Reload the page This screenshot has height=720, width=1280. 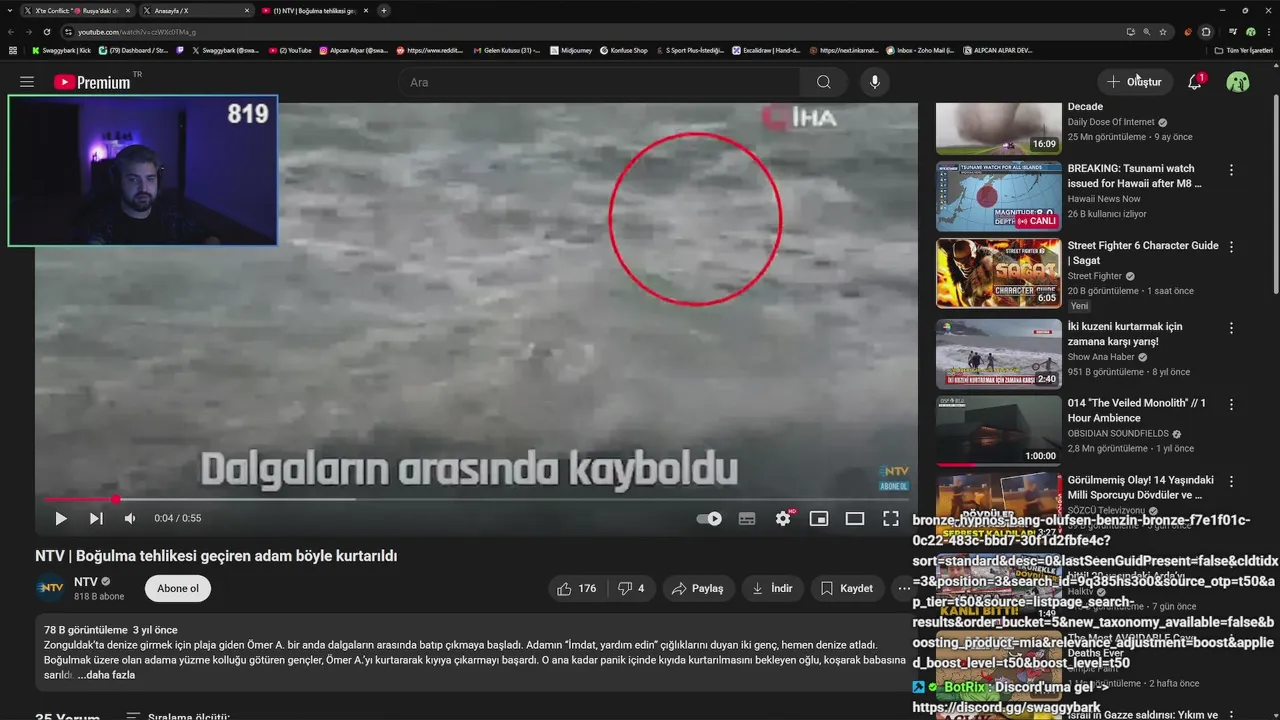[46, 32]
